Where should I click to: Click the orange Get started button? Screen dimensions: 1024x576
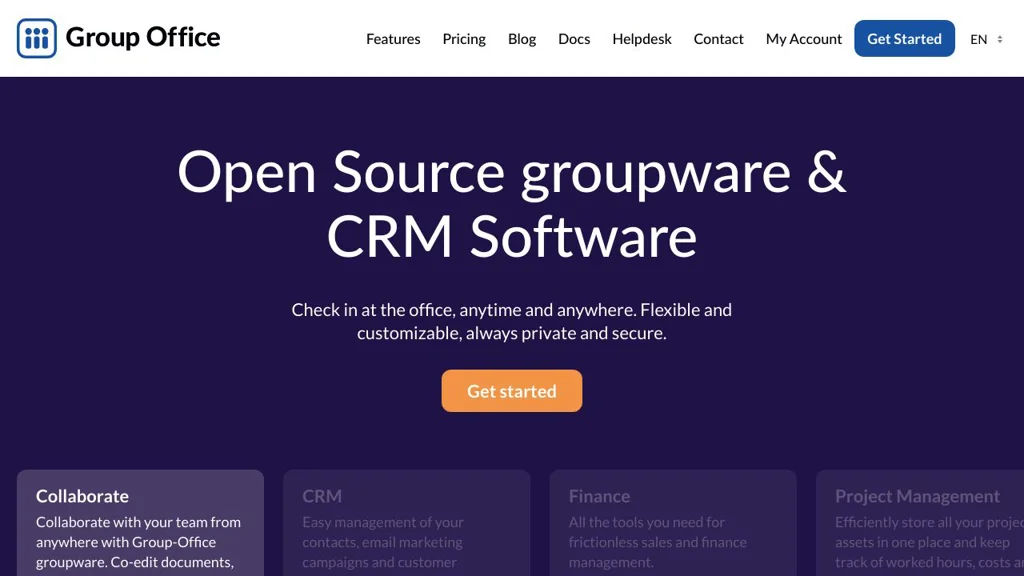pyautogui.click(x=512, y=391)
